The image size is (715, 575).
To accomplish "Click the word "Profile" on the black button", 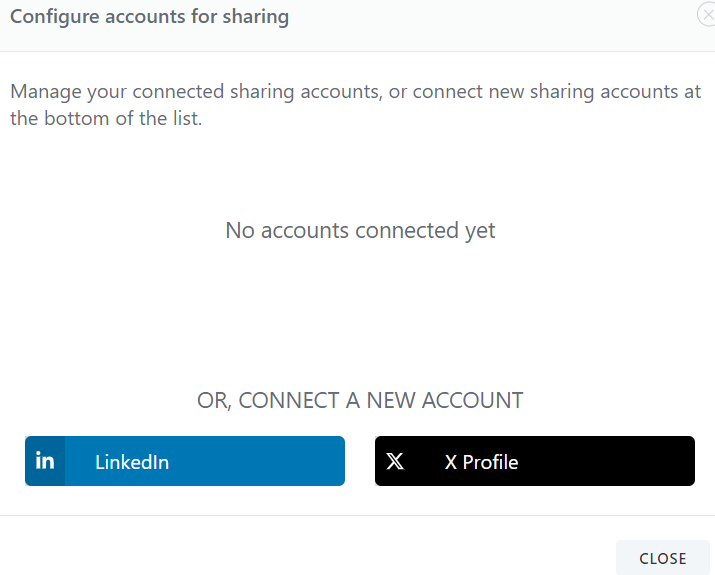I will (490, 462).
